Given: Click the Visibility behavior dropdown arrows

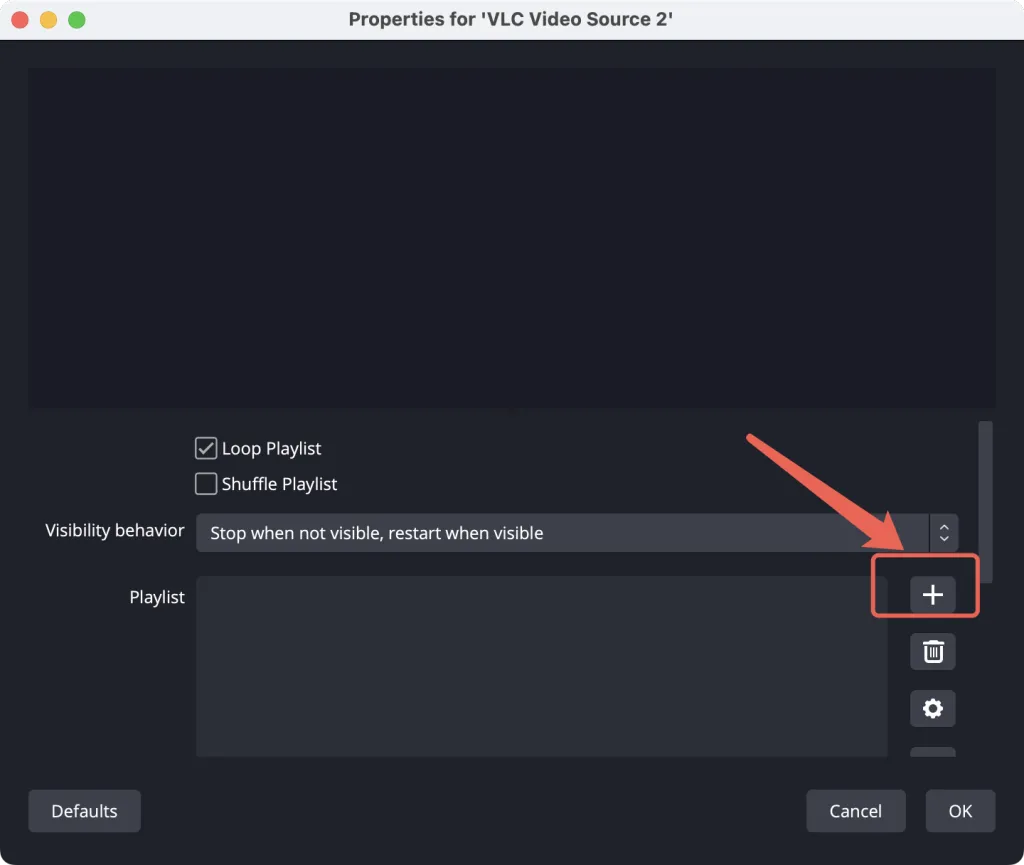Looking at the screenshot, I should 944,533.
